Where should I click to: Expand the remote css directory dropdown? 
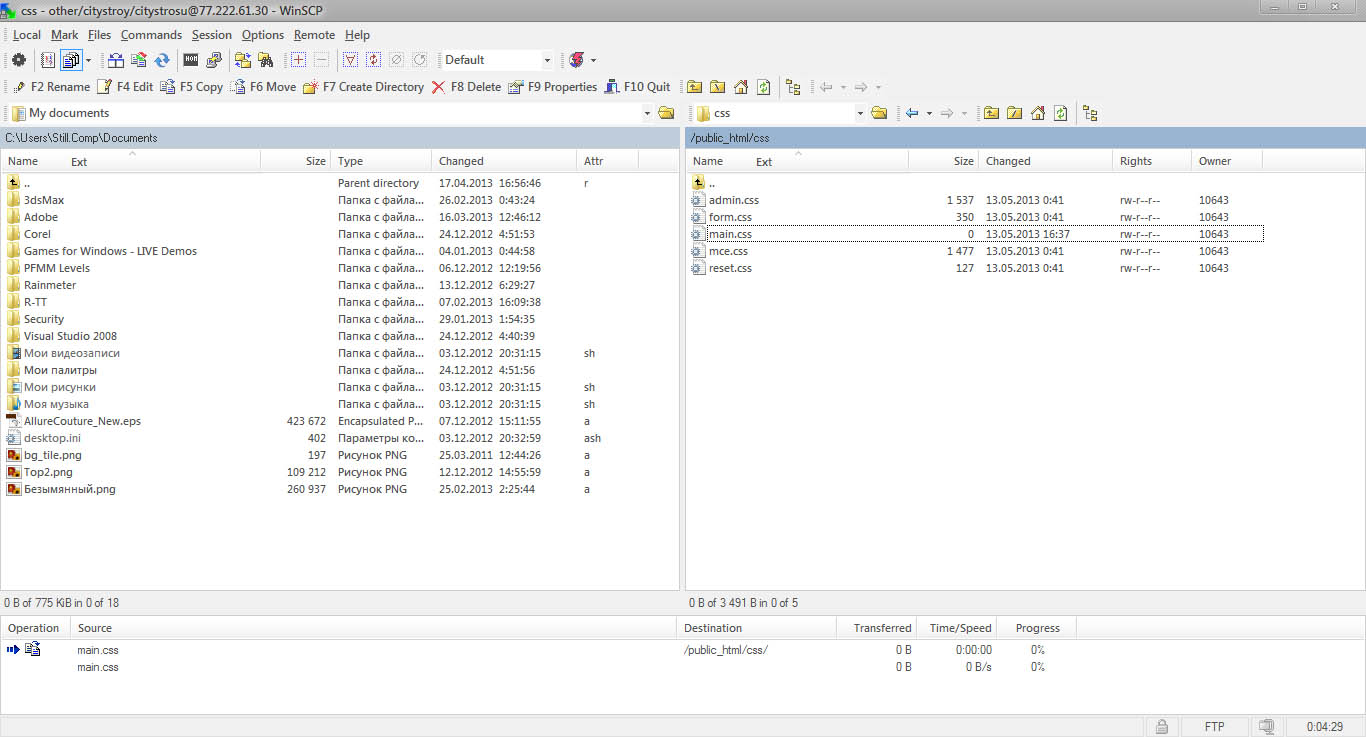pos(859,113)
